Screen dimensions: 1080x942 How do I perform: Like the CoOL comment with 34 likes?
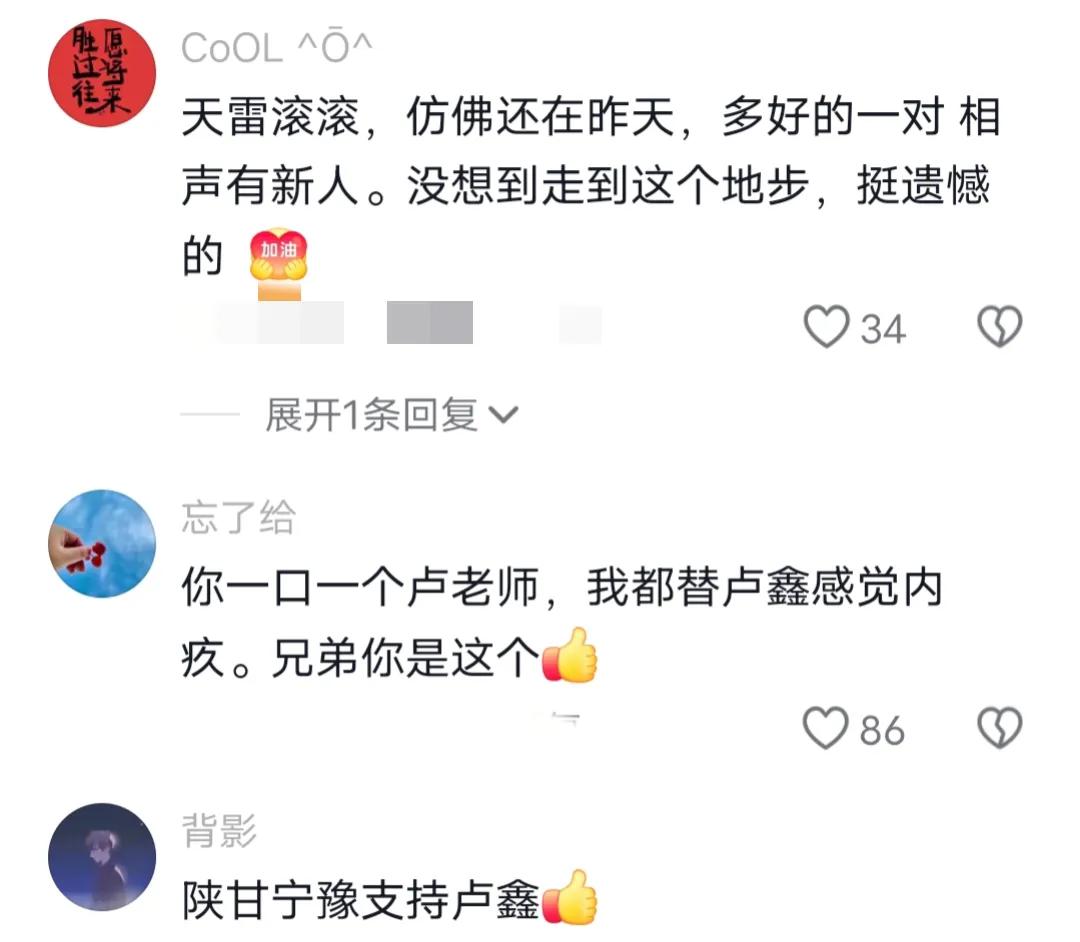(826, 326)
